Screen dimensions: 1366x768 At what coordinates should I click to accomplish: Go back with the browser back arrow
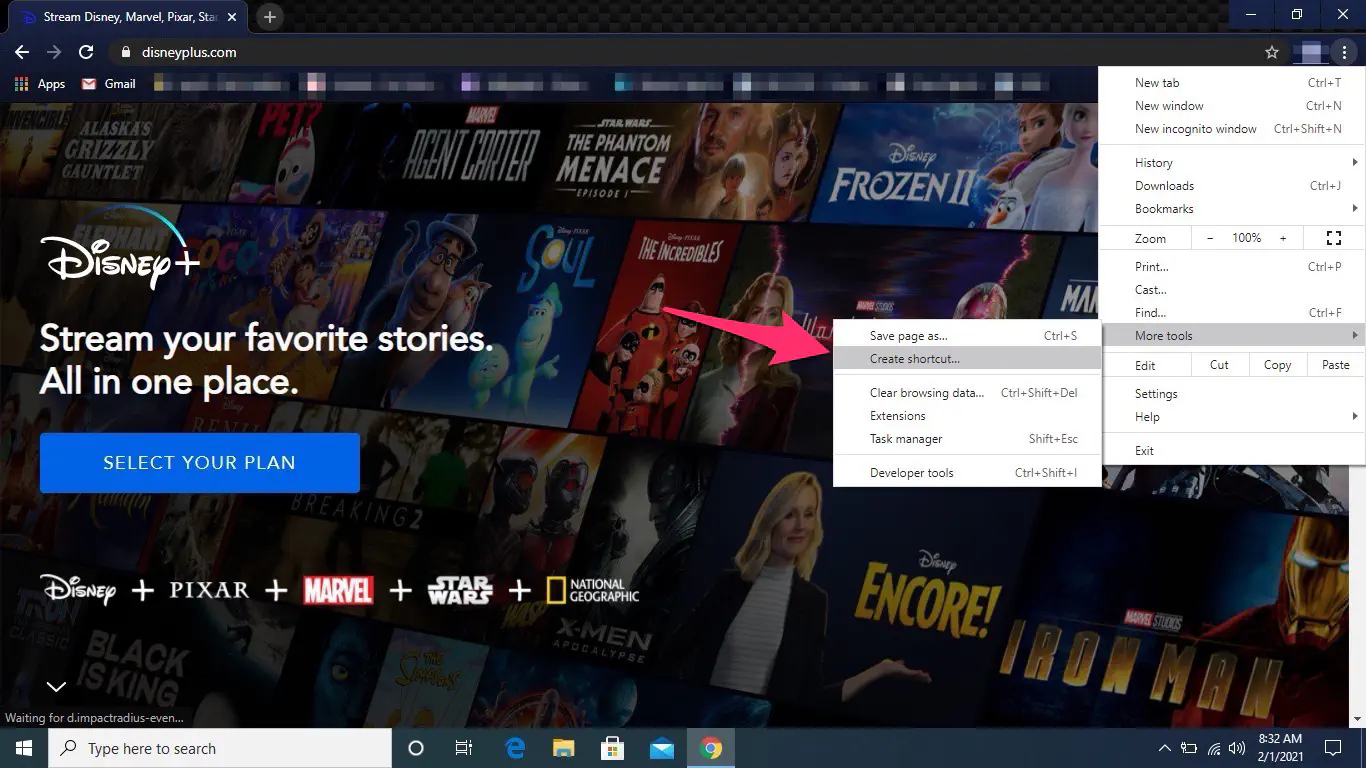pyautogui.click(x=22, y=52)
